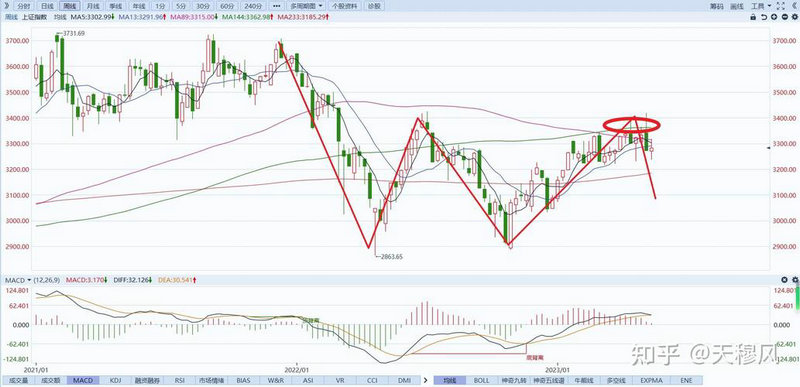Open the MACD indicator dropdown arrow

[29, 280]
